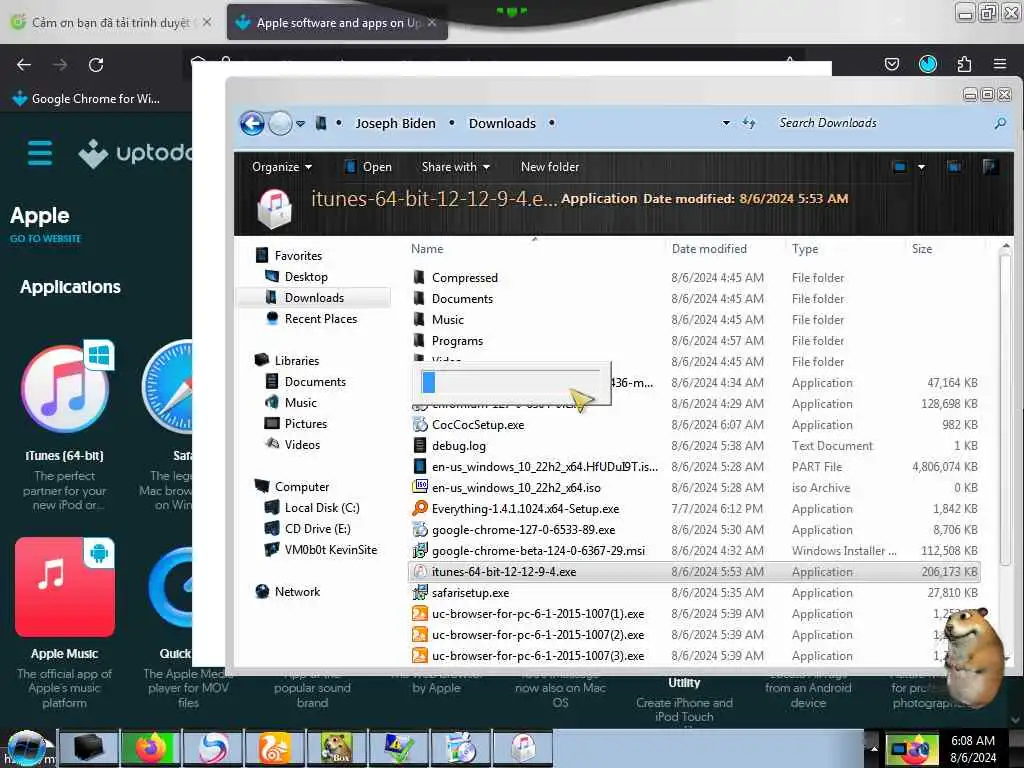
Task: Click the search magnifier icon in Explorer
Action: [1000, 123]
